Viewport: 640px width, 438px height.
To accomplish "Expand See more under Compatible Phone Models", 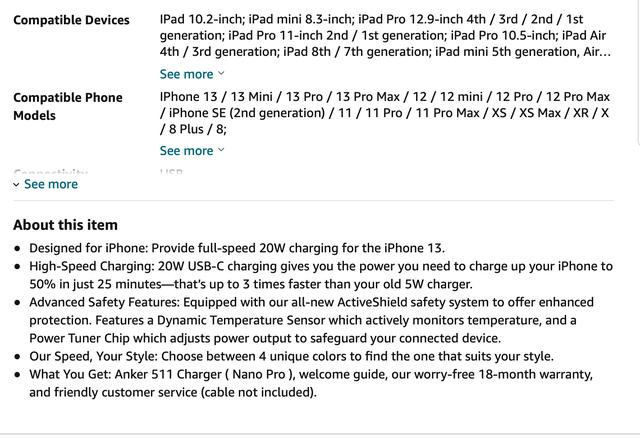I will [x=186, y=151].
